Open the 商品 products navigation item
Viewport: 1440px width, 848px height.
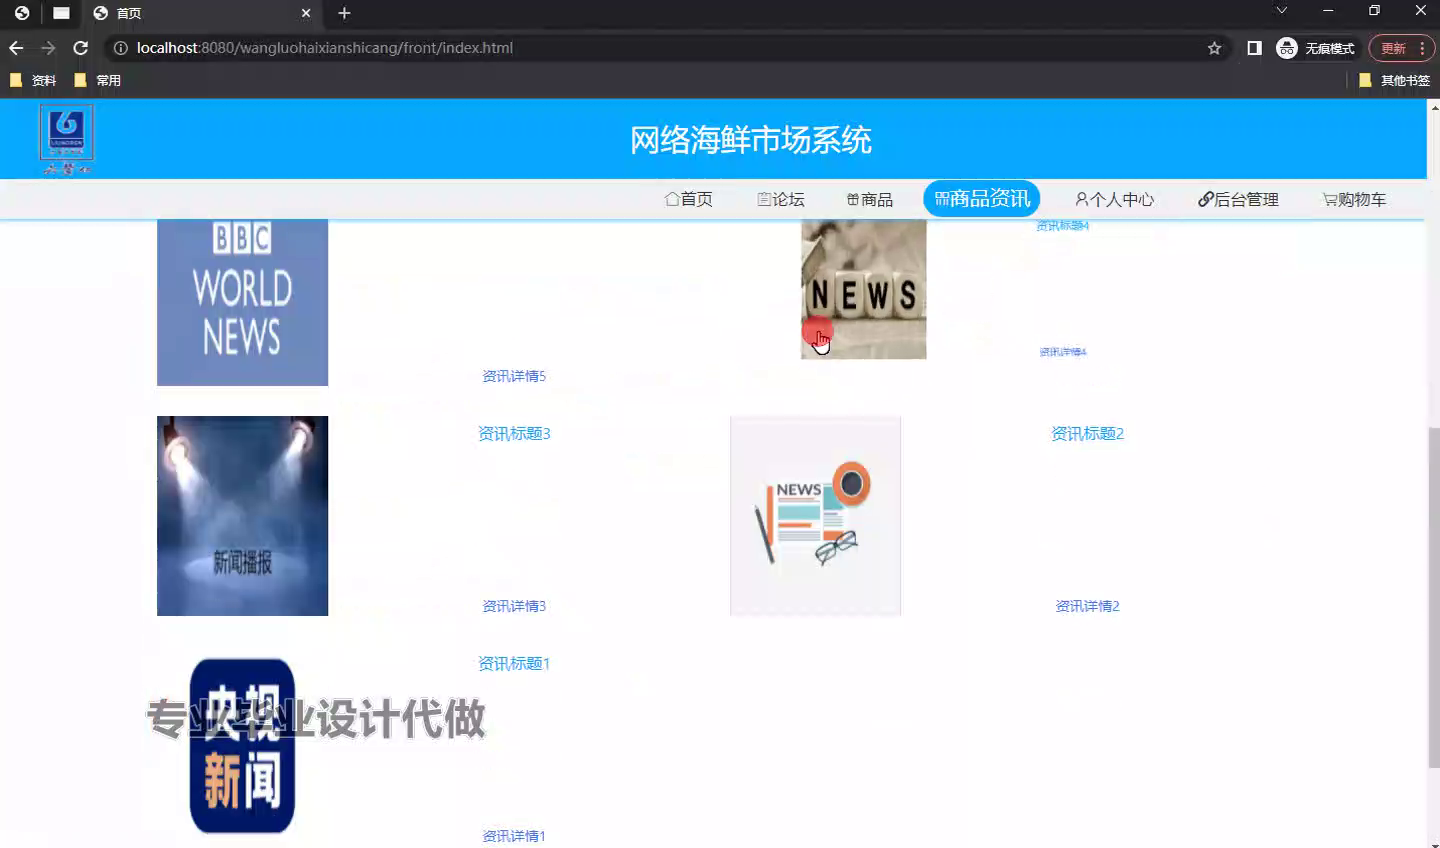[x=870, y=199]
